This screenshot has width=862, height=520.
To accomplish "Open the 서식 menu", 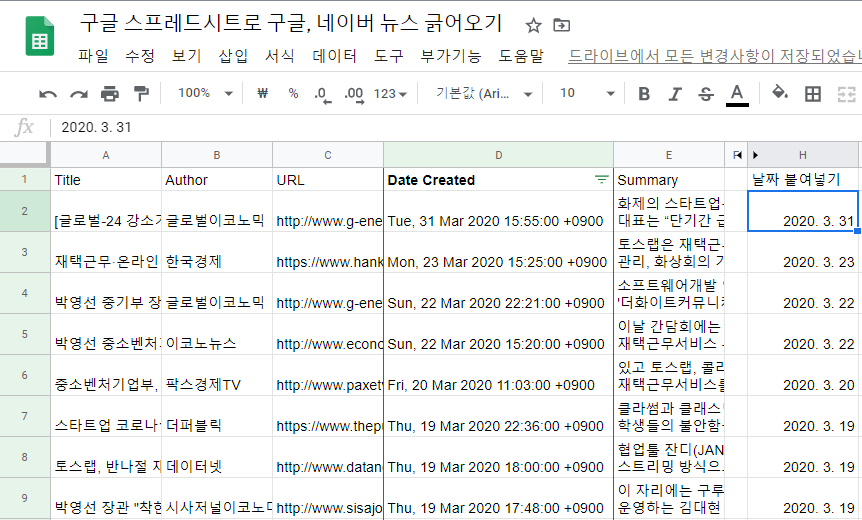I will (280, 56).
